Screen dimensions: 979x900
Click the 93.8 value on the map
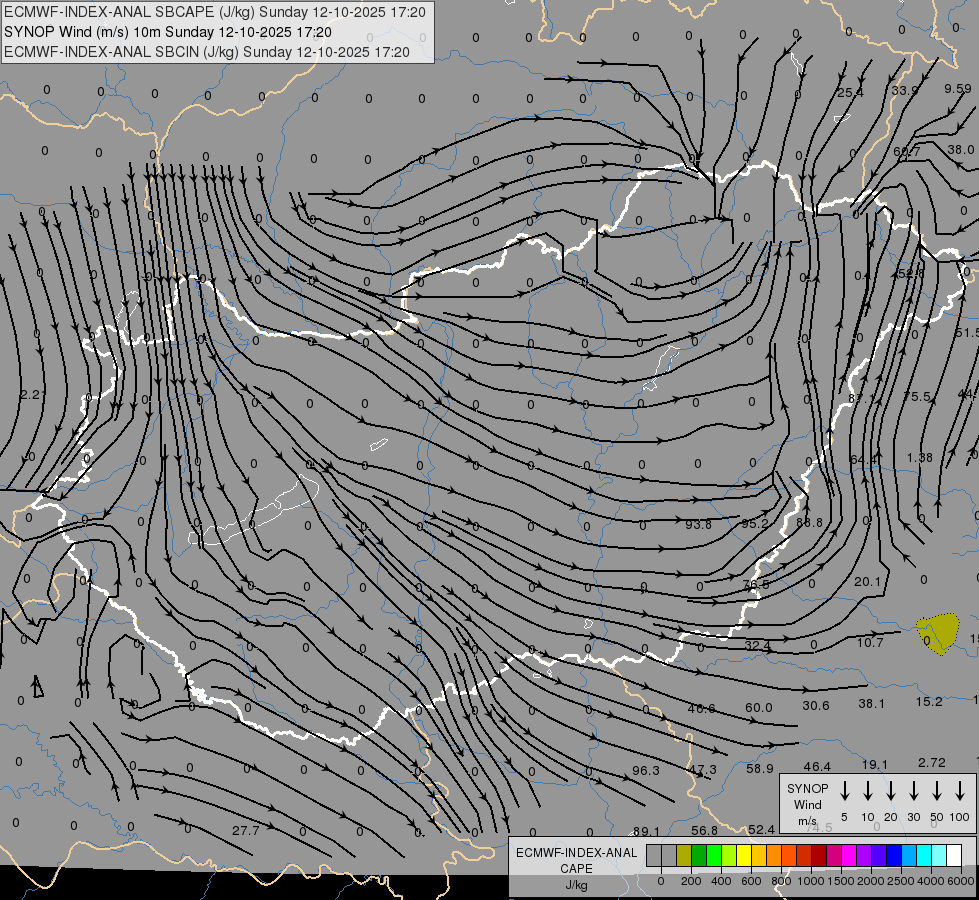698,525
